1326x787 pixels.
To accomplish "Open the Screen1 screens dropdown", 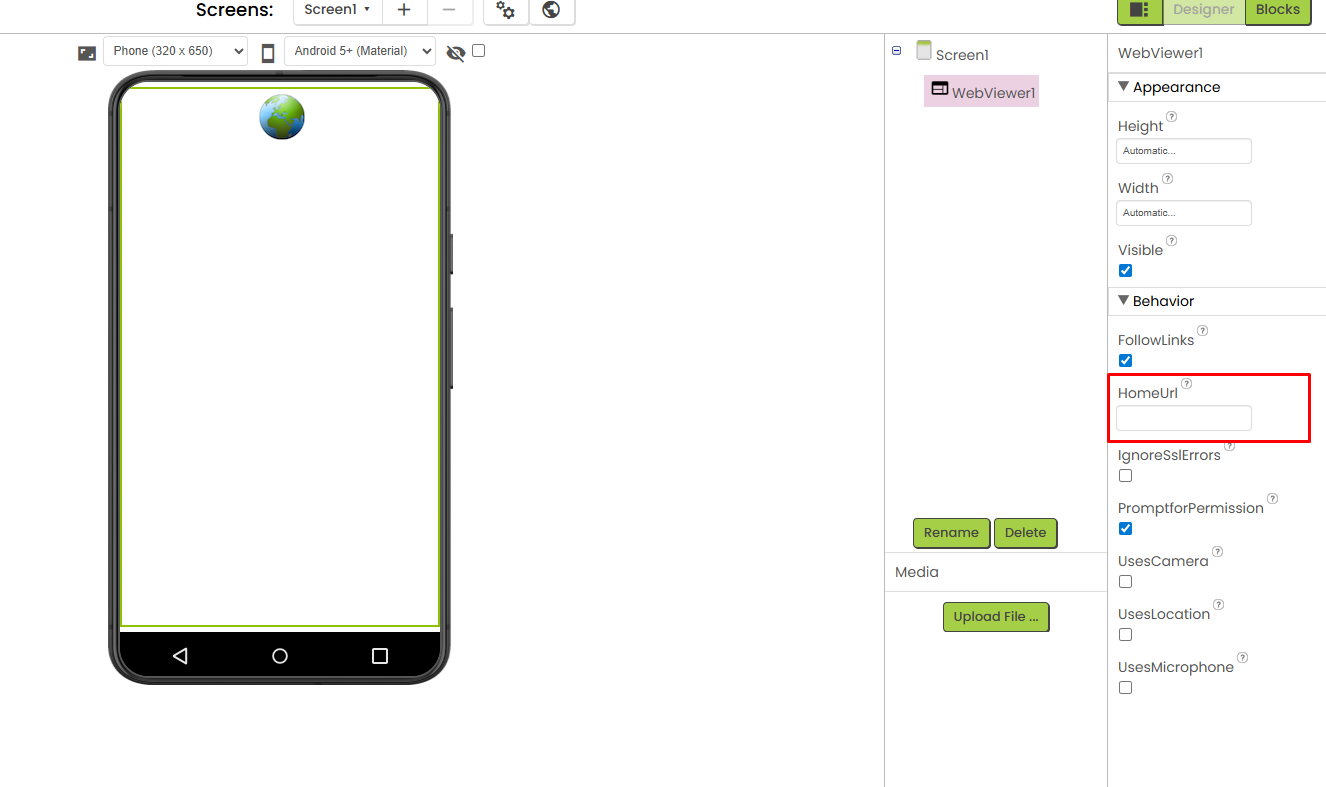I will coord(337,10).
